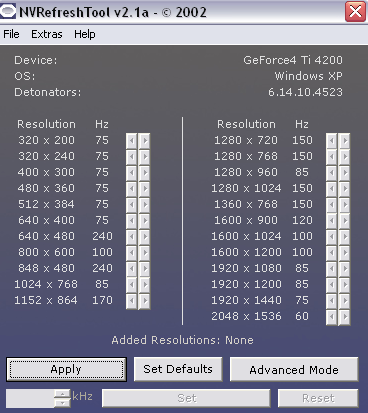Decrease Hz for 320 x 240
This screenshot has width=368, height=413.
(x=132, y=157)
